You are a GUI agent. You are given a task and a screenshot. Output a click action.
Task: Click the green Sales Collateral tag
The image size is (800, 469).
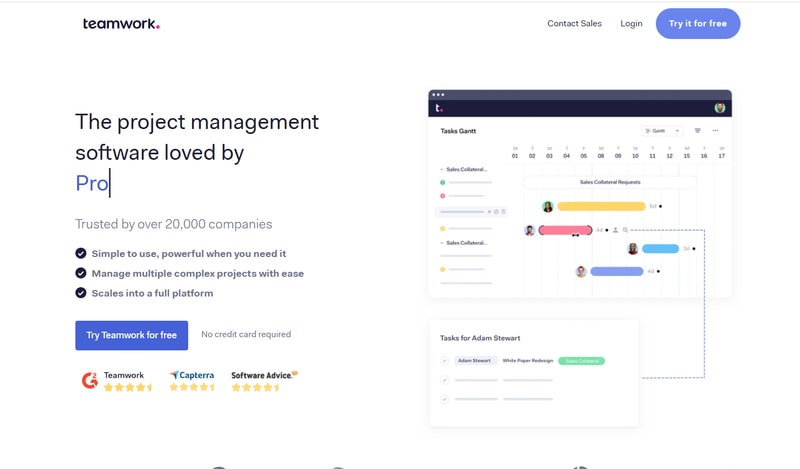tap(582, 361)
